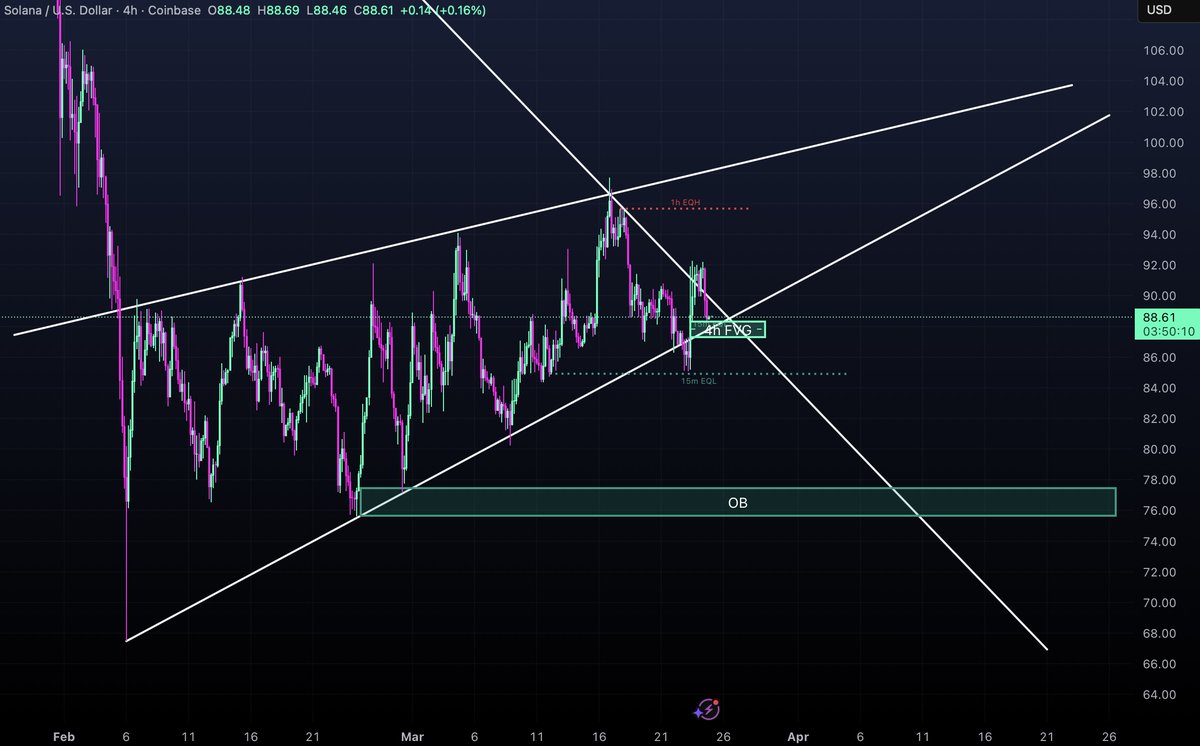This screenshot has width=1200, height=746.
Task: Click the current price tag 88.61
Action: click(x=1159, y=317)
